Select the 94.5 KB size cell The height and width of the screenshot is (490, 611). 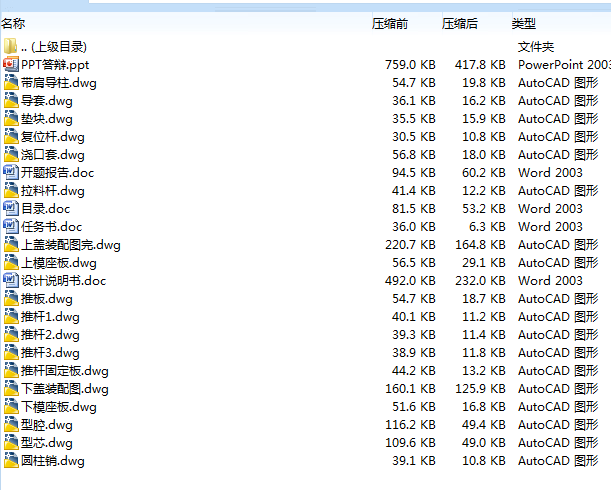coord(414,172)
